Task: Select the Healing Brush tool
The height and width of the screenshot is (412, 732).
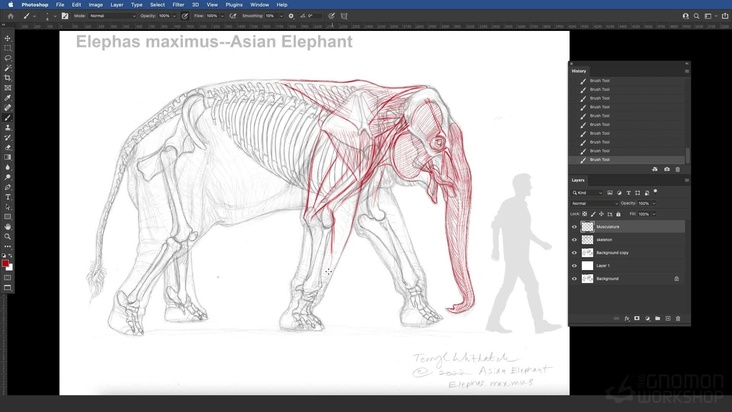Action: (x=7, y=108)
